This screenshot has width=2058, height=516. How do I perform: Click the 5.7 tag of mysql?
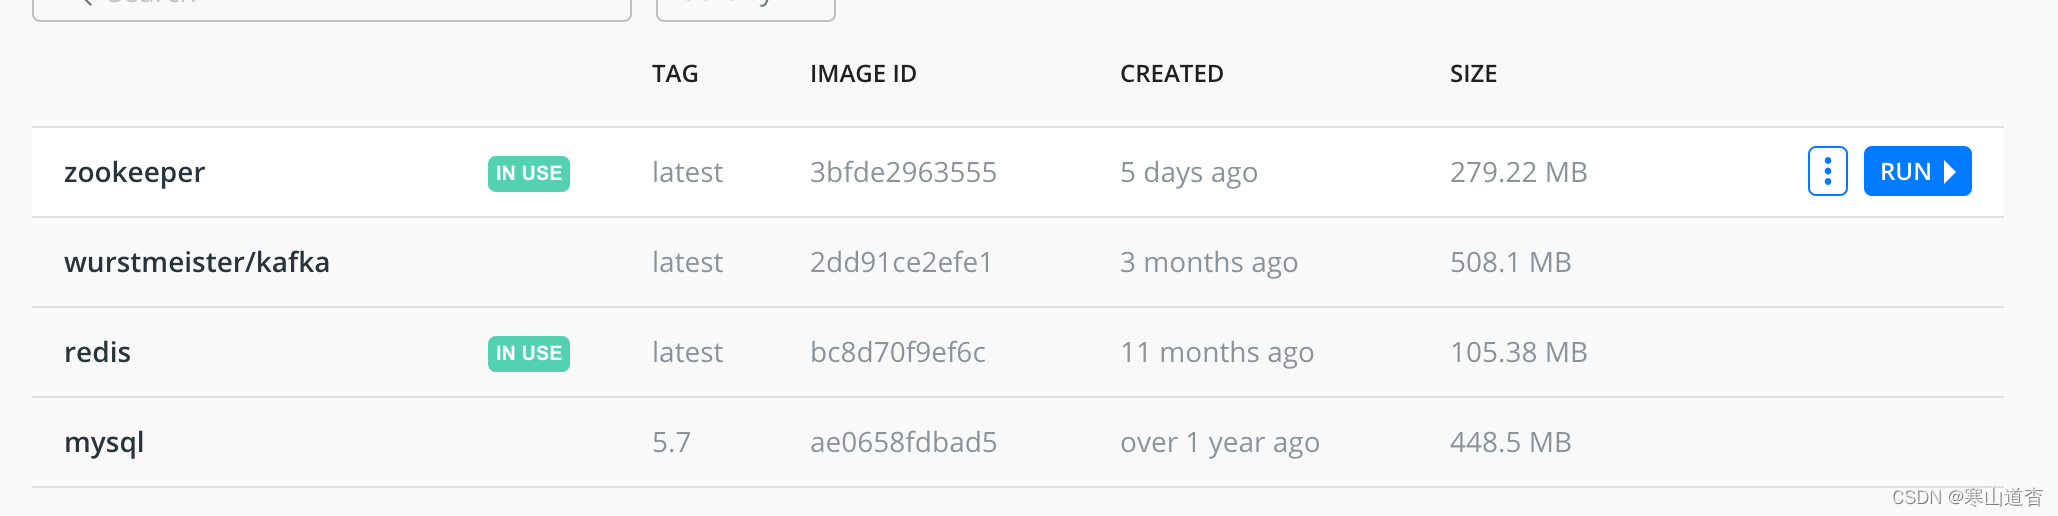tap(671, 442)
